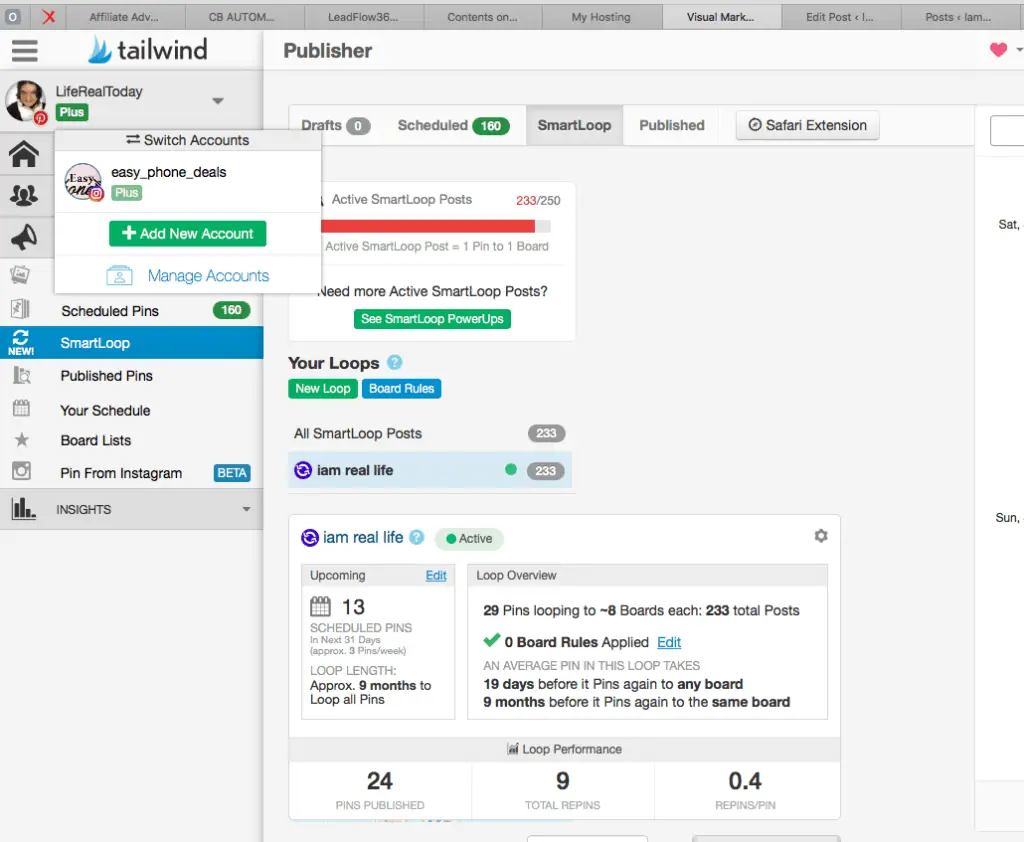Click the 0.4 Repins/Pin stat
This screenshot has width=1024, height=842.
pyautogui.click(x=745, y=790)
